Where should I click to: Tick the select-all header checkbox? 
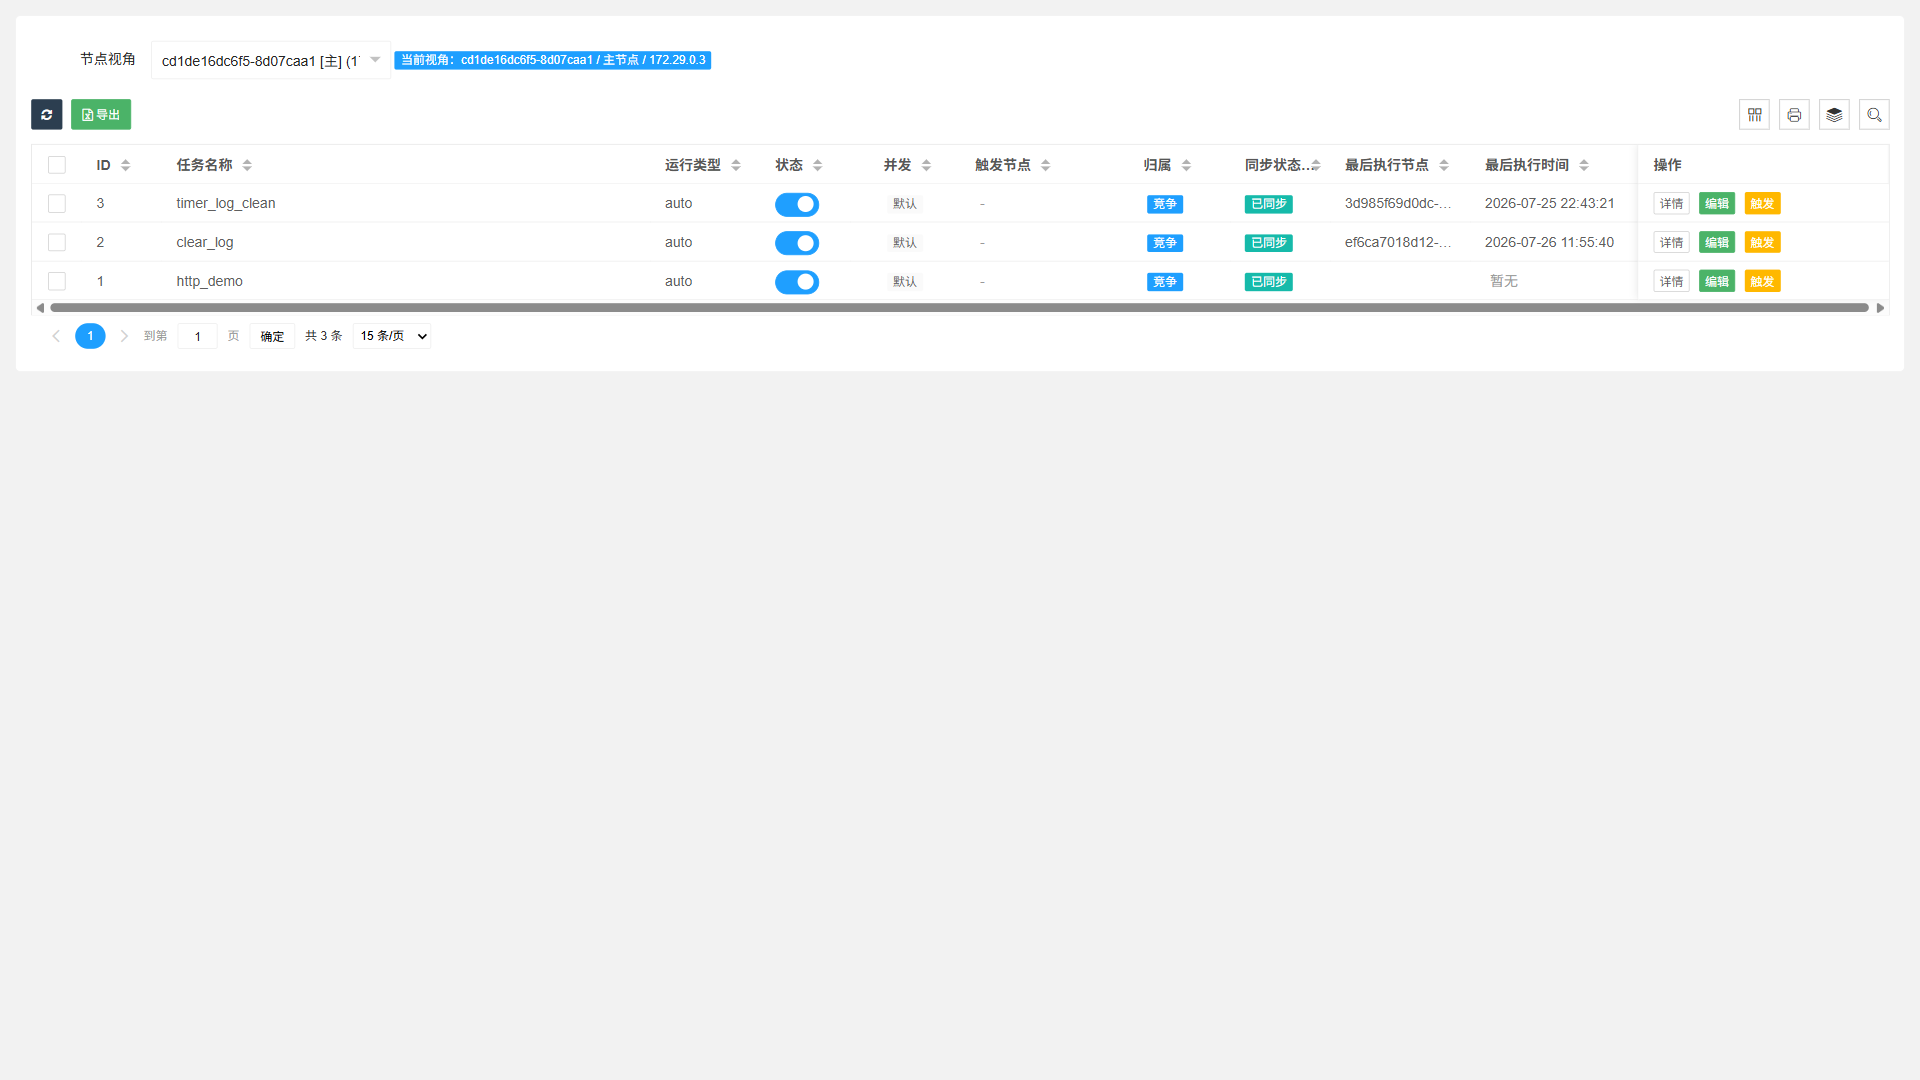pos(57,165)
